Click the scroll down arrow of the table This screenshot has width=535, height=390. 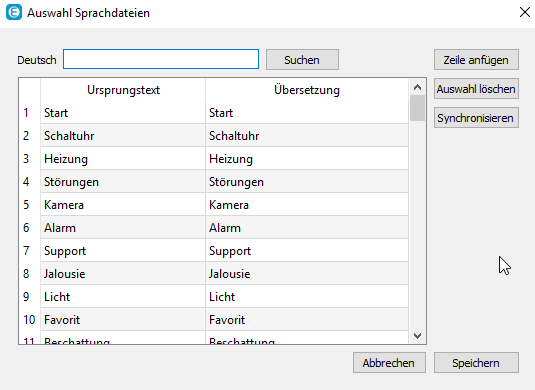tap(417, 336)
